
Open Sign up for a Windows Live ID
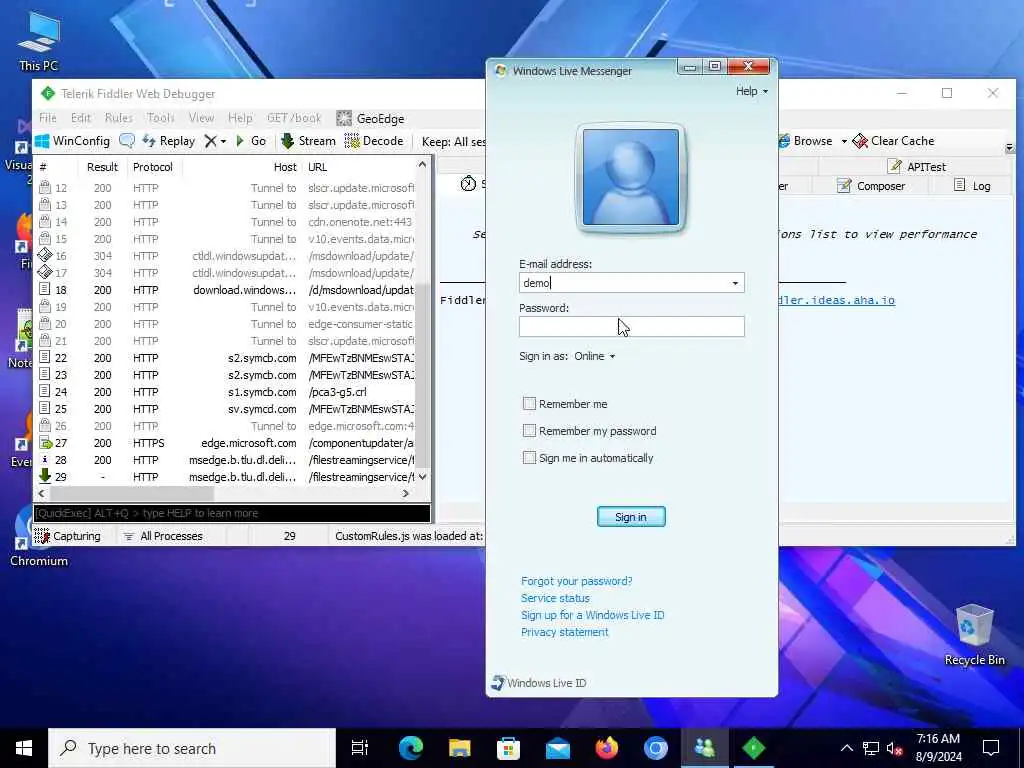pyautogui.click(x=592, y=615)
